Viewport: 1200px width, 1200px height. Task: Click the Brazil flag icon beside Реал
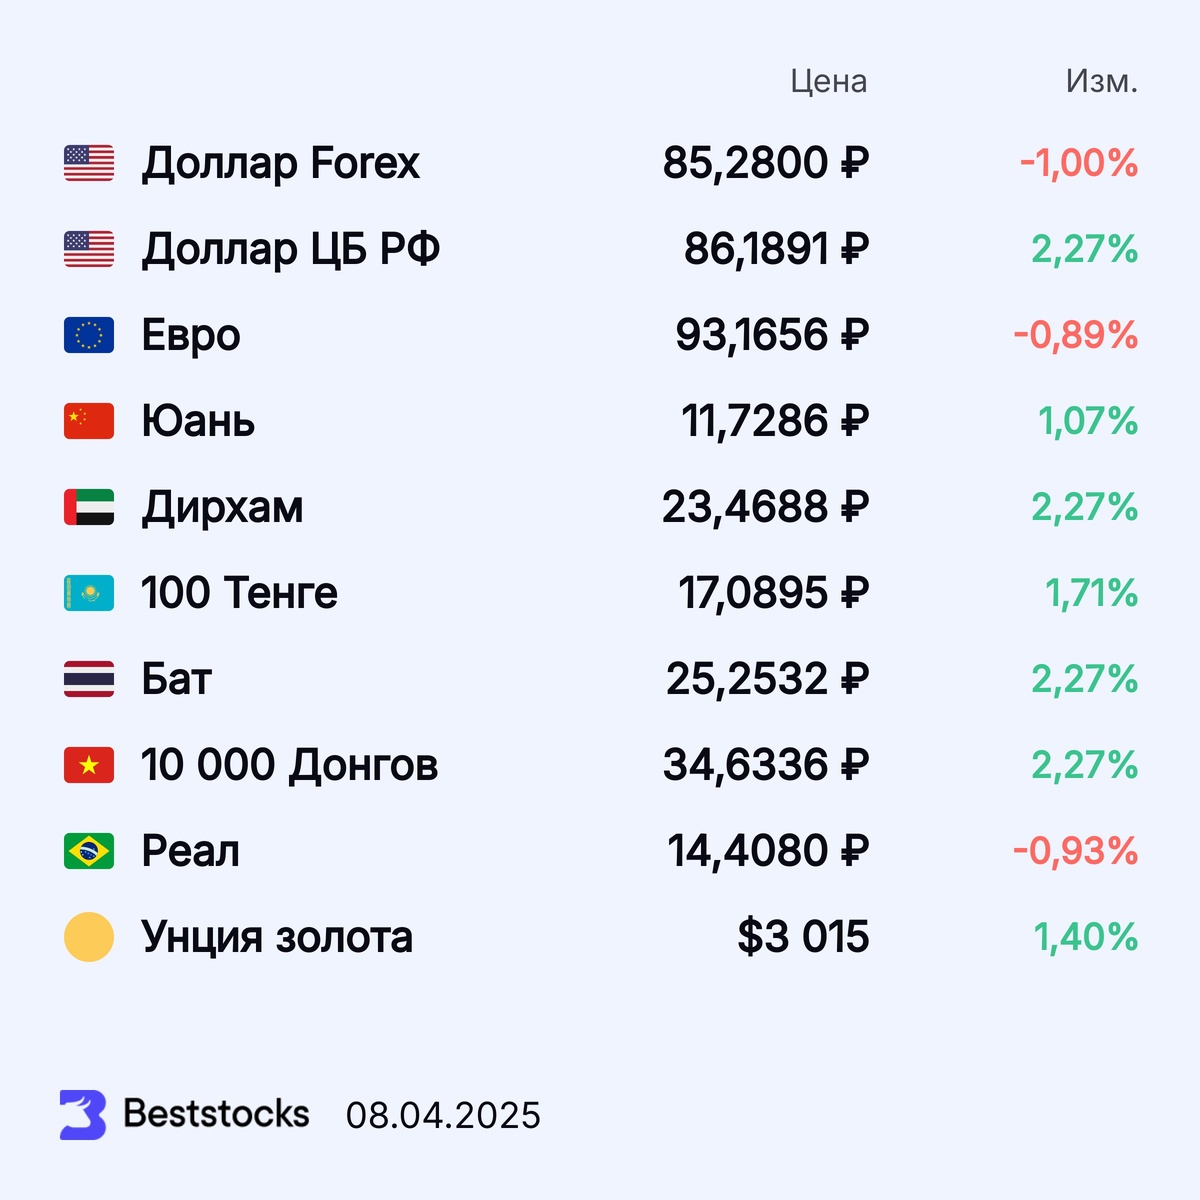pyautogui.click(x=89, y=851)
